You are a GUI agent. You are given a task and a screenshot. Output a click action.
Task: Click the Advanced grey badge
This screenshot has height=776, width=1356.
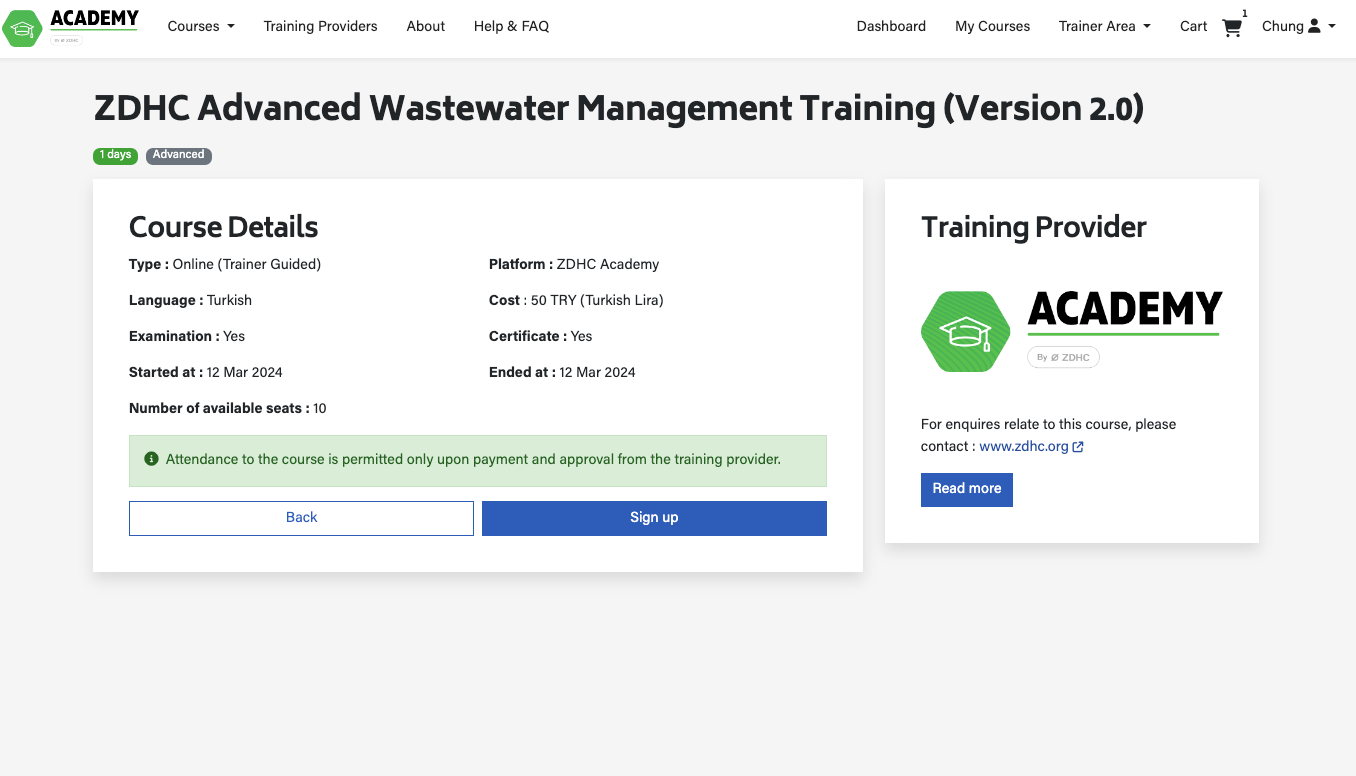coord(179,155)
